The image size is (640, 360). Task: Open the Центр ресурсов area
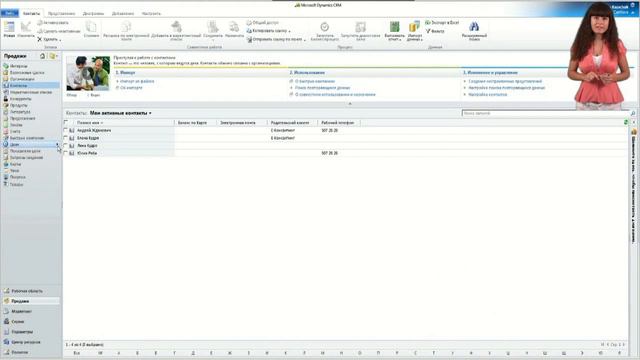(x=26, y=342)
